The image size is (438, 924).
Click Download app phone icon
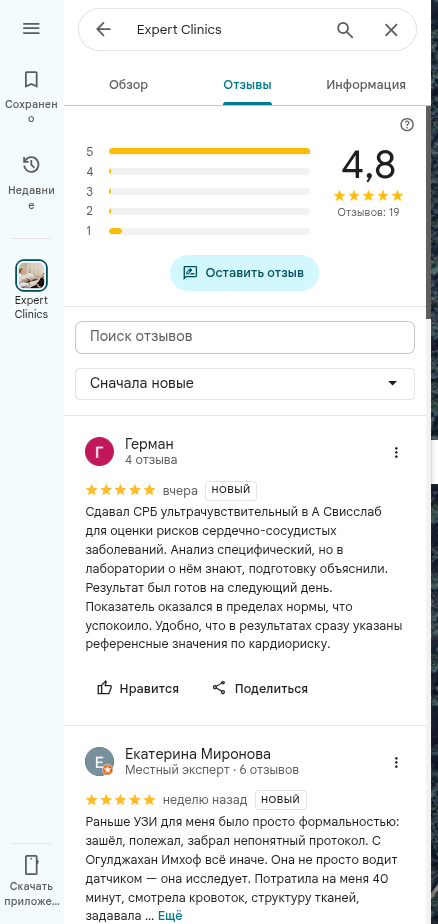[31, 865]
